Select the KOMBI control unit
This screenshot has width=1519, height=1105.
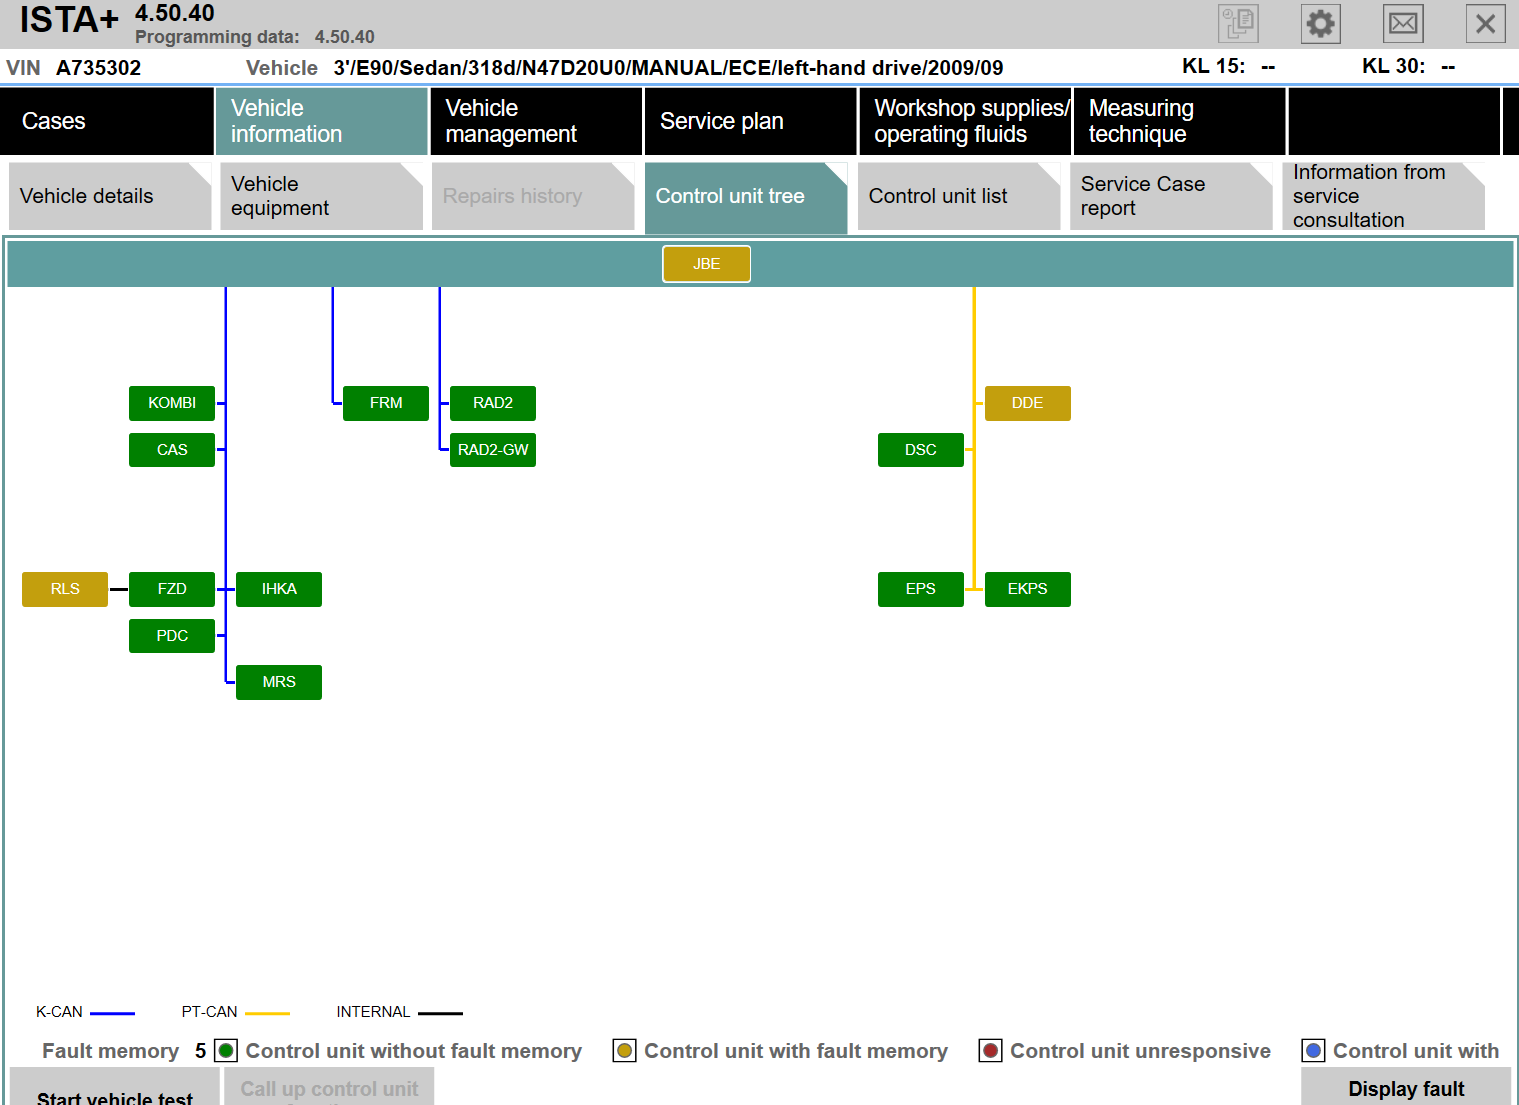172,403
